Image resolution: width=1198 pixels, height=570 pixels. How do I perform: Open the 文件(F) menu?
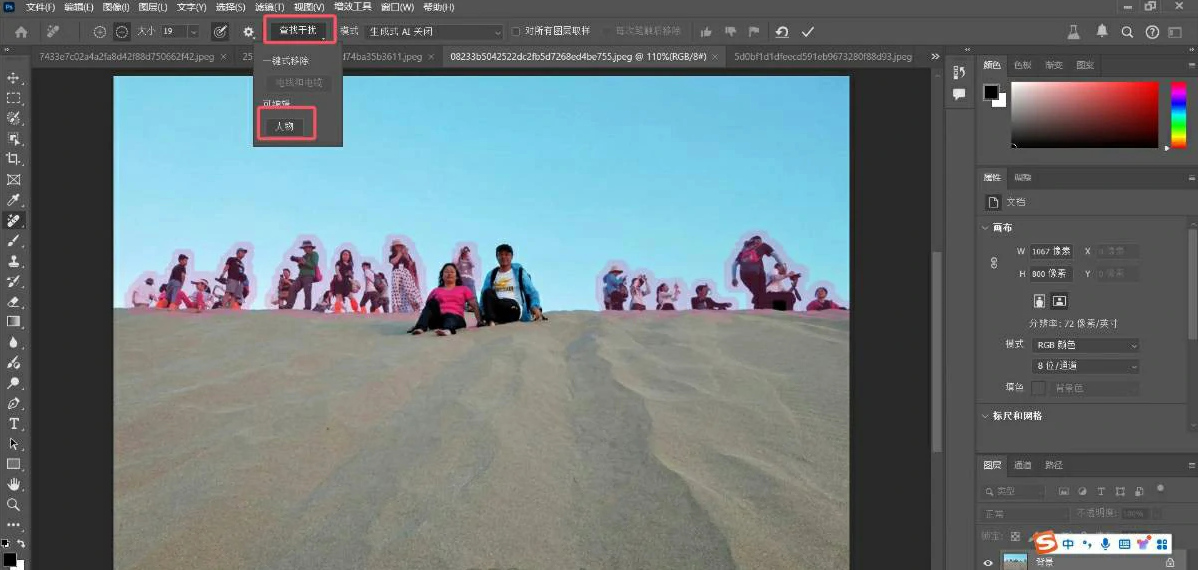tap(40, 7)
